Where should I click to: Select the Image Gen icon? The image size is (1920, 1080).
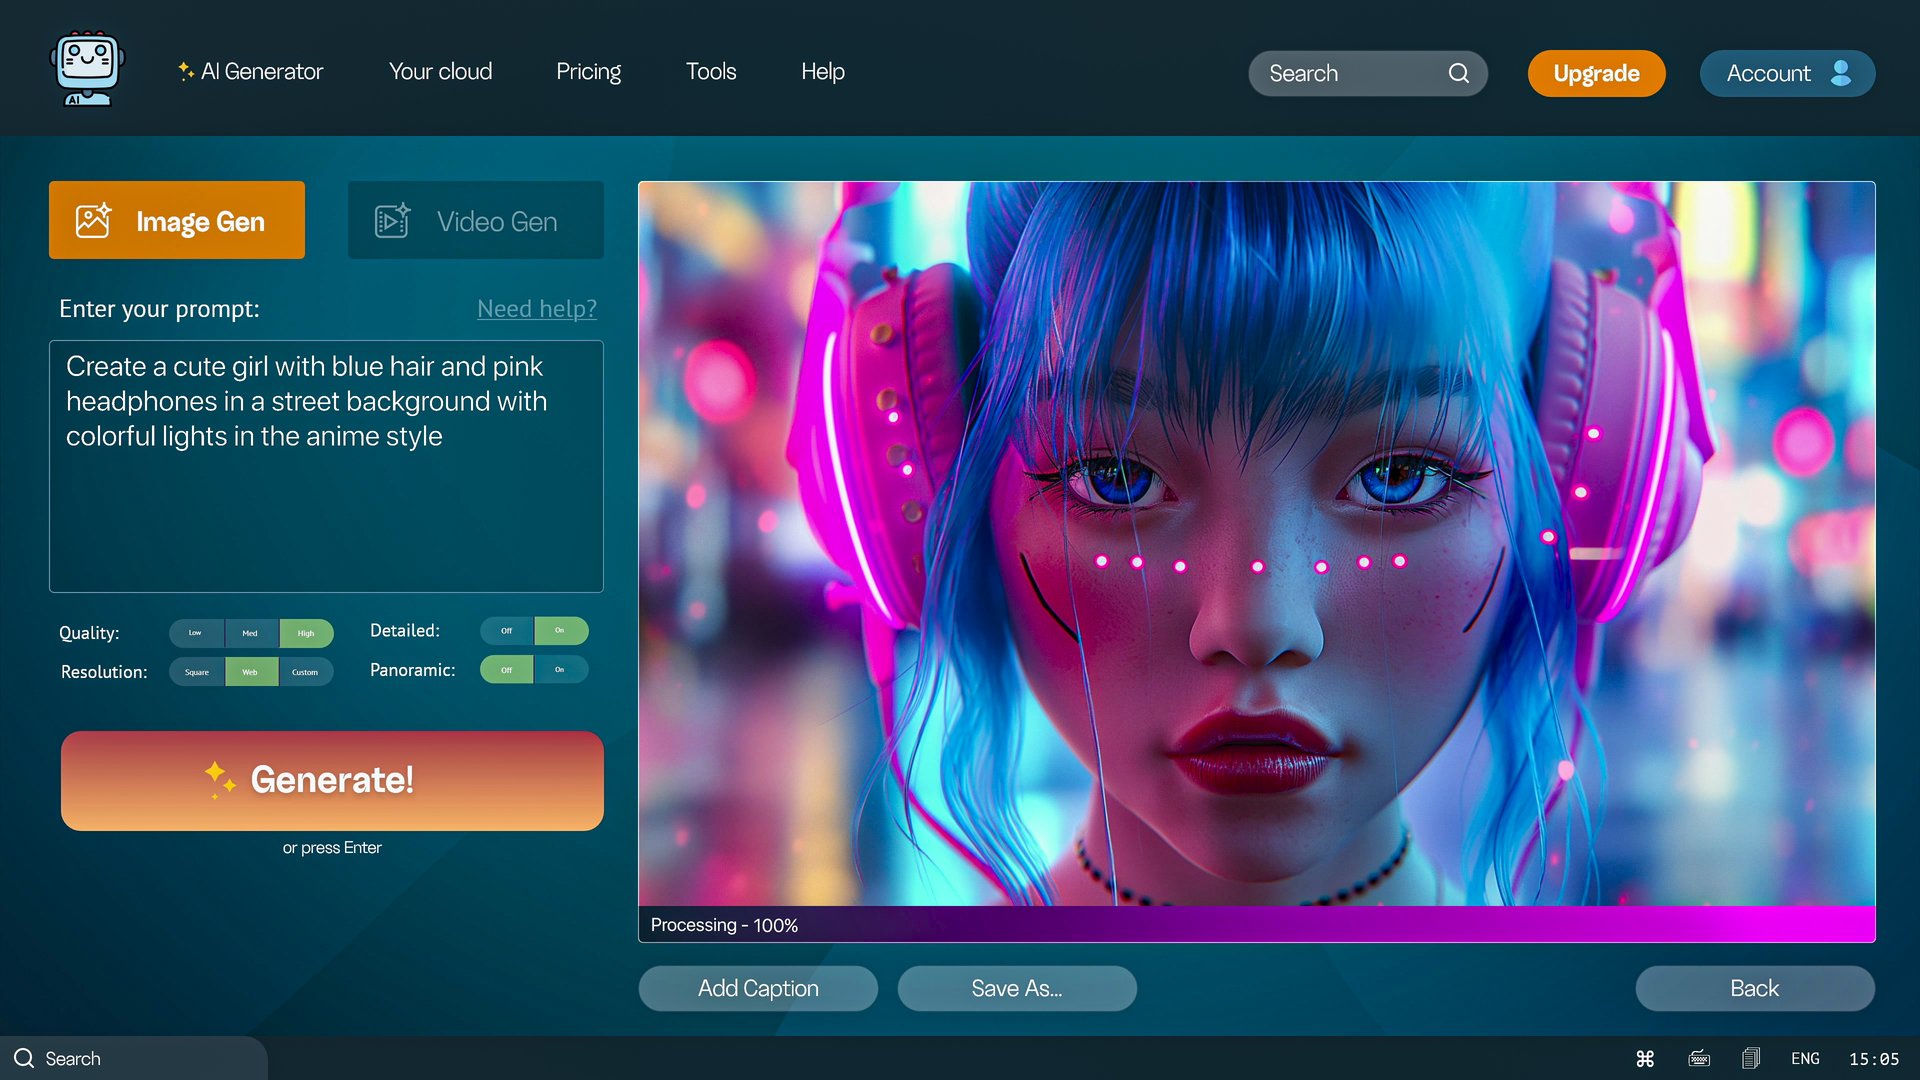(x=91, y=220)
